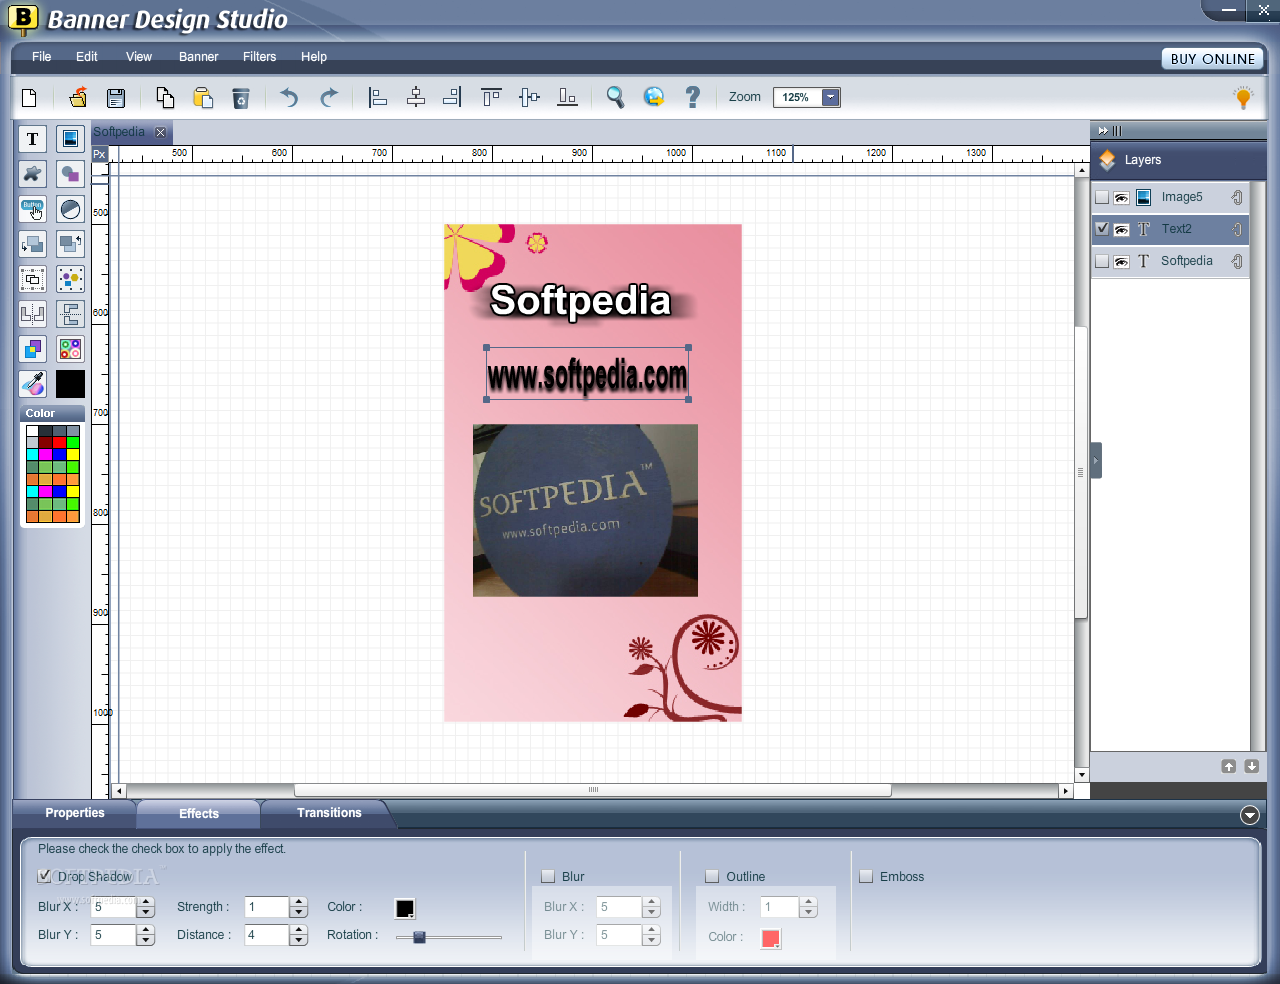Viewport: 1280px width, 984px height.
Task: Enable the Emboss effect checkbox
Action: pos(866,876)
